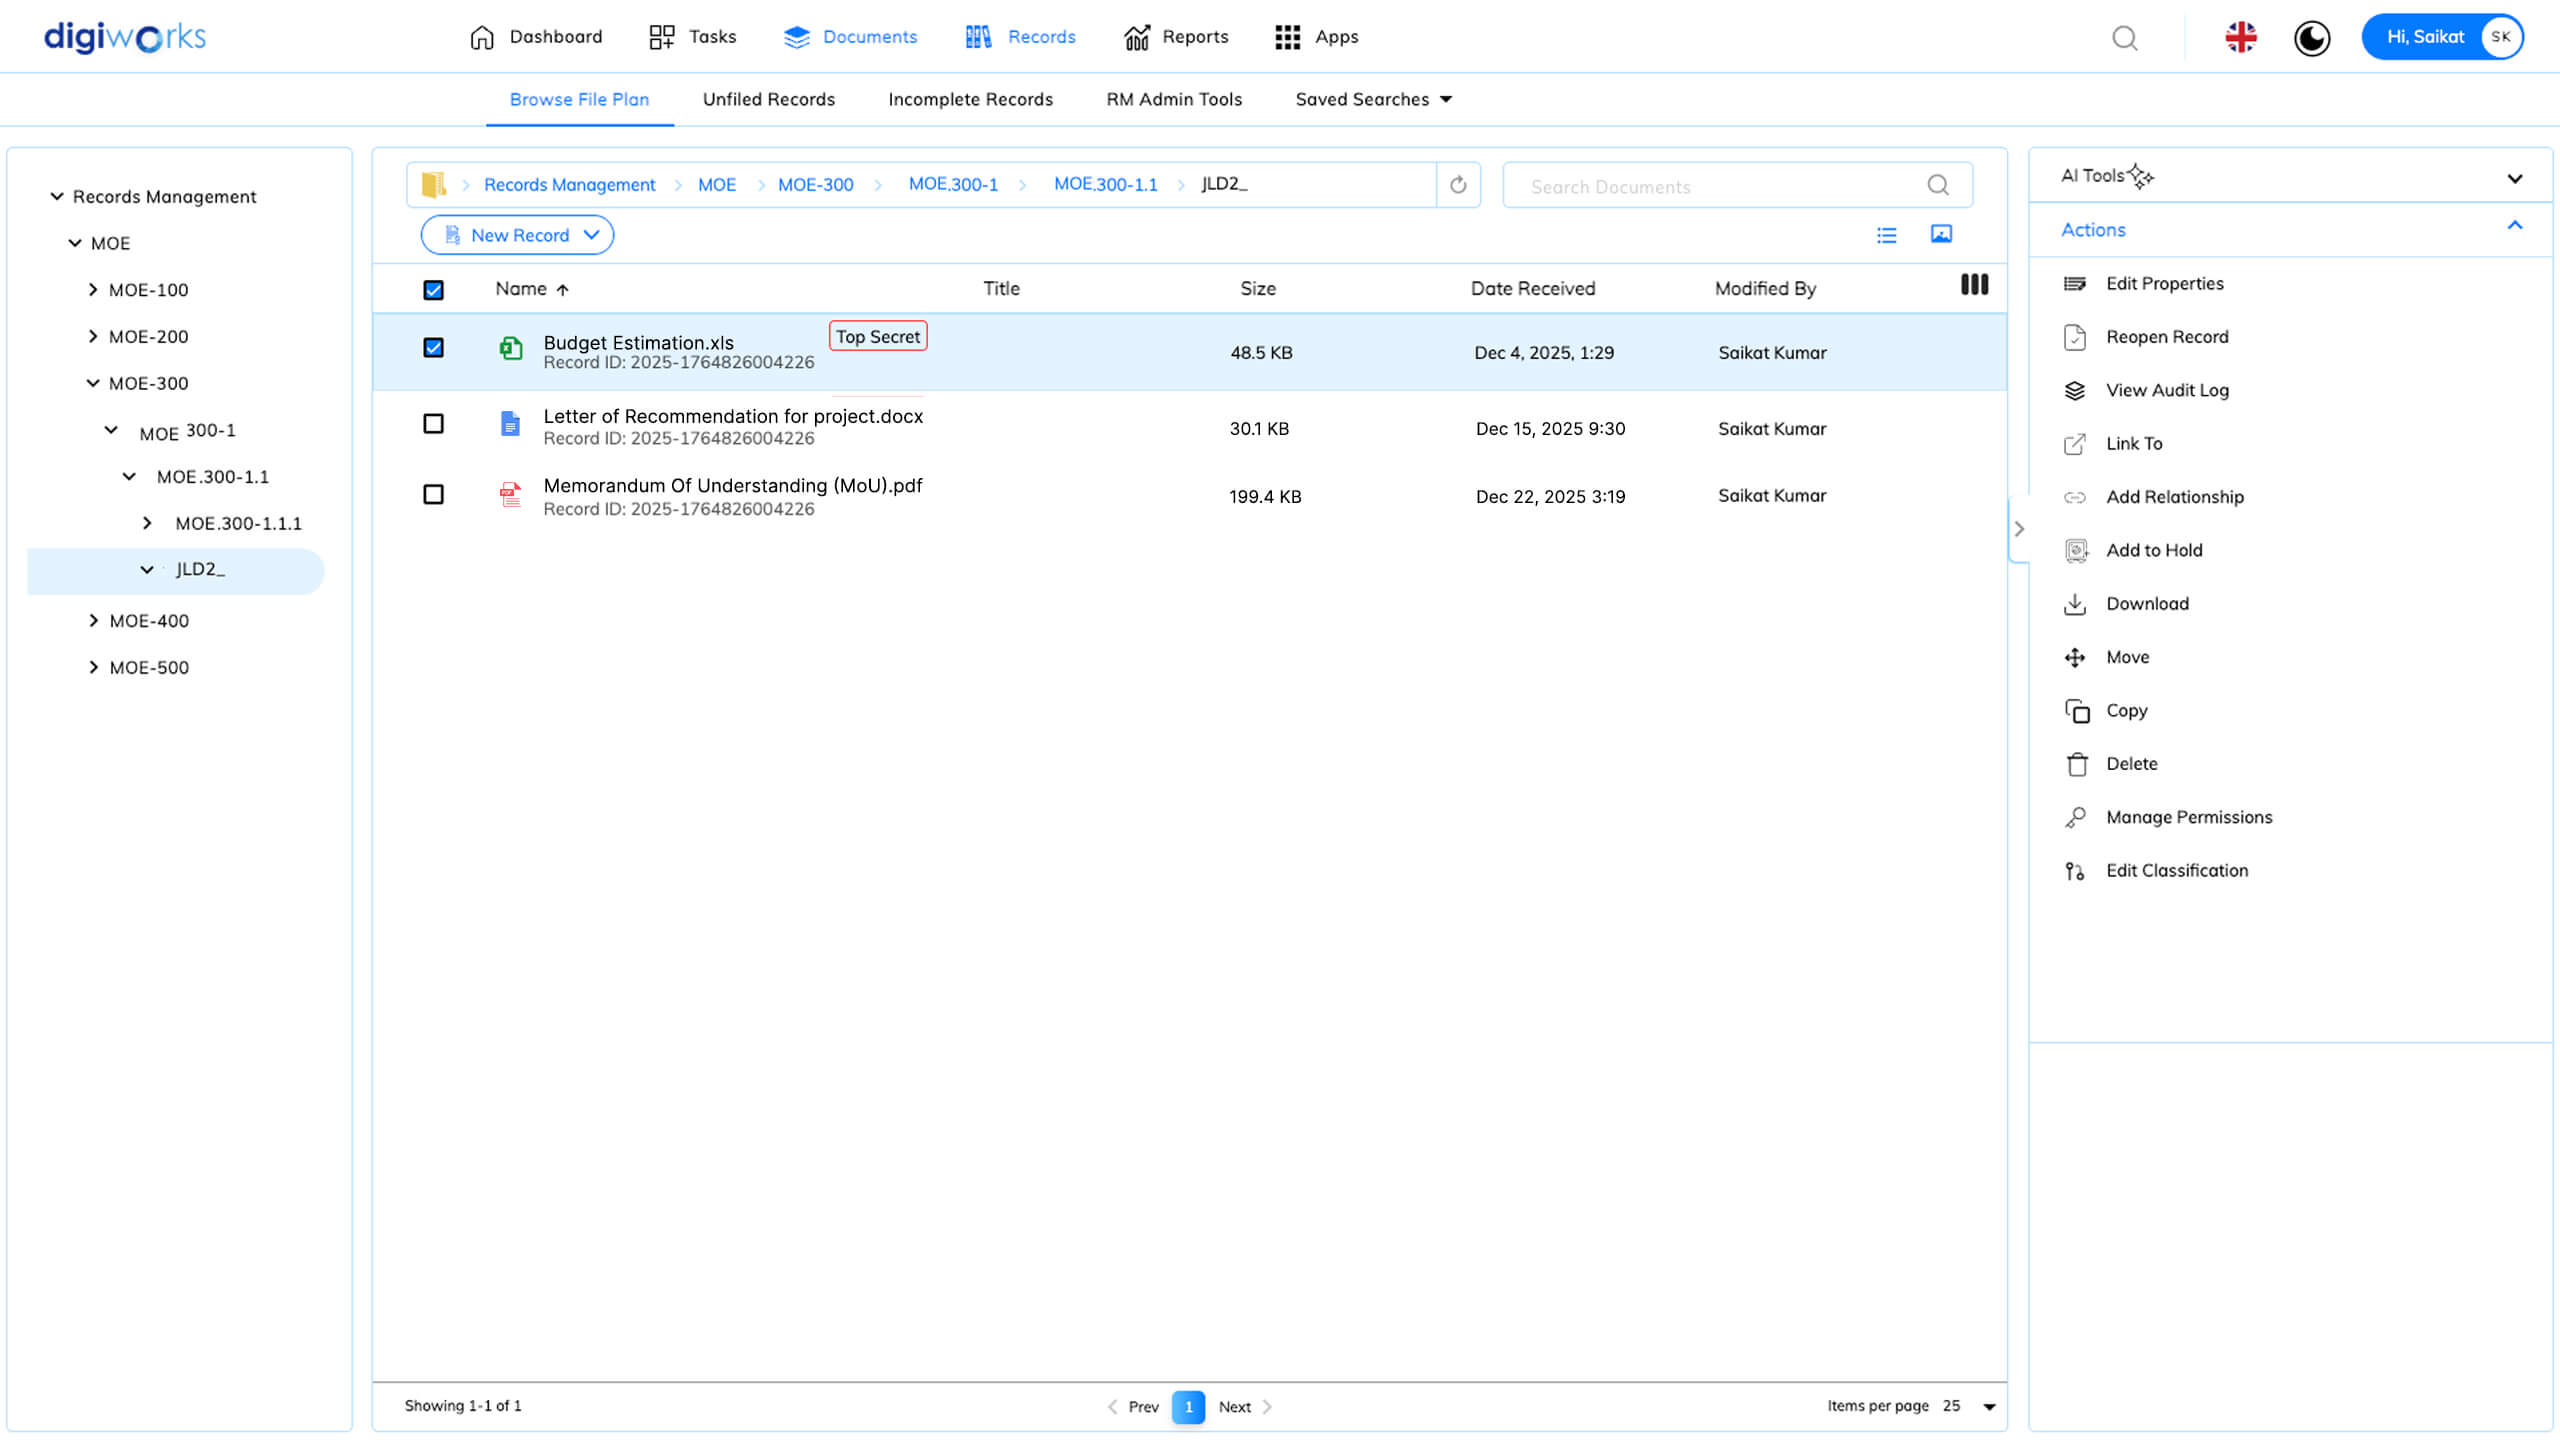Collapse the JLD2_ folder in the tree
Image resolution: width=2560 pixels, height=1440 pixels.
point(148,569)
